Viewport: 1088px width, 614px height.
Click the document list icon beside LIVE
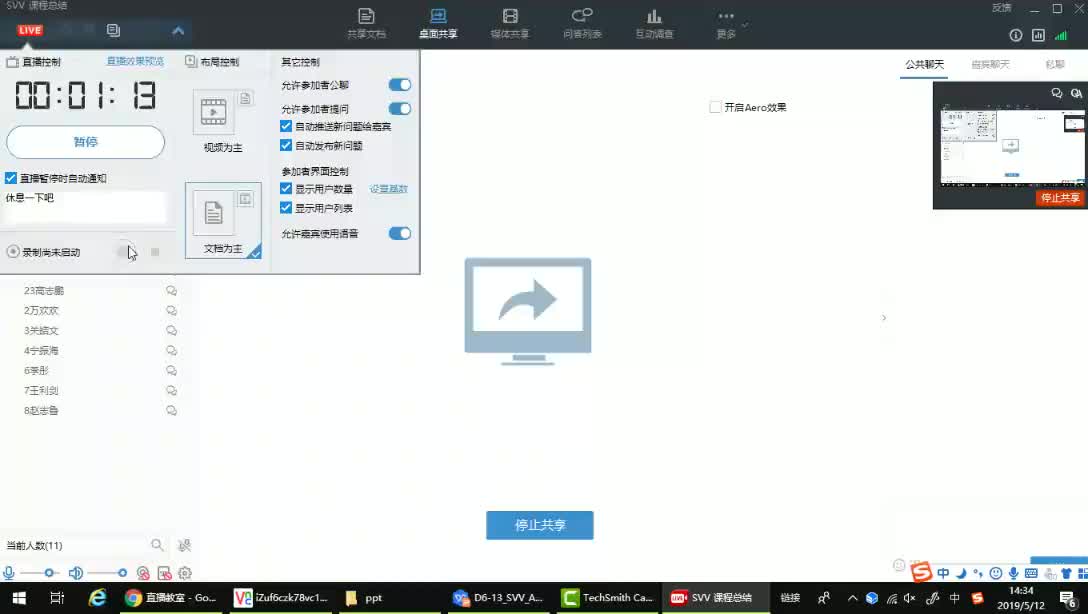tap(113, 30)
